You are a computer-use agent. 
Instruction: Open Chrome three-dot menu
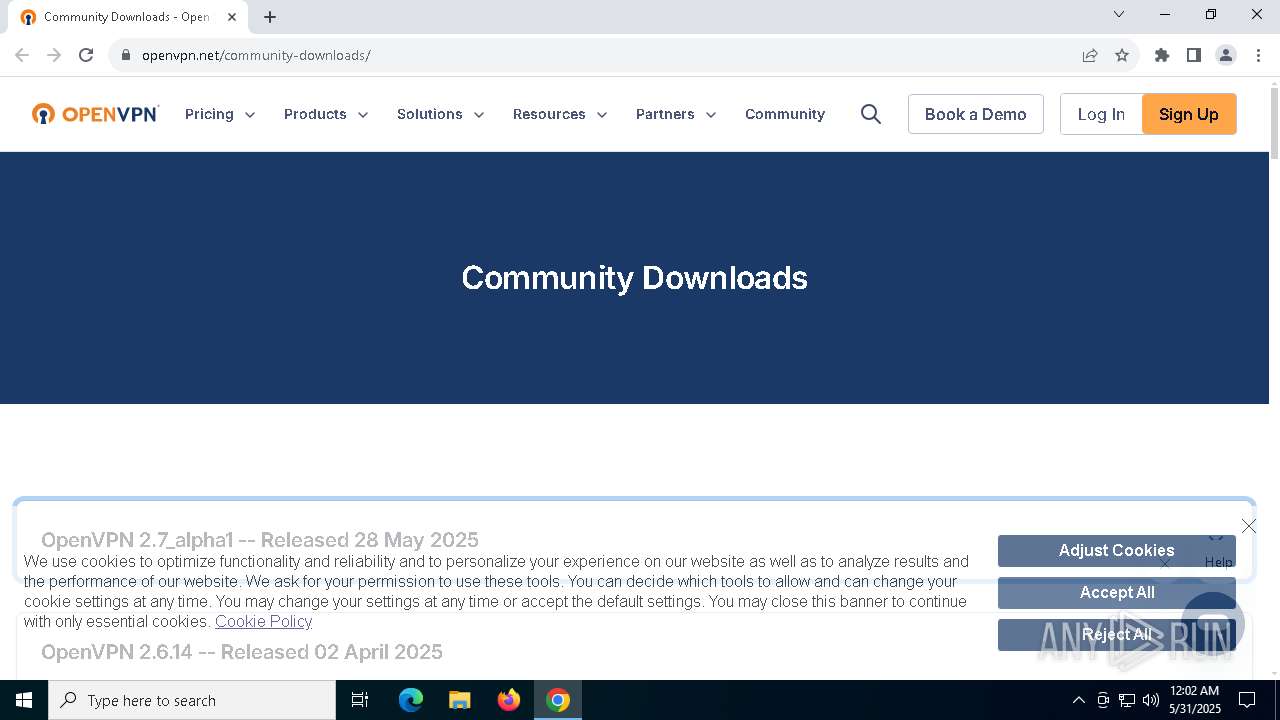pos(1258,55)
